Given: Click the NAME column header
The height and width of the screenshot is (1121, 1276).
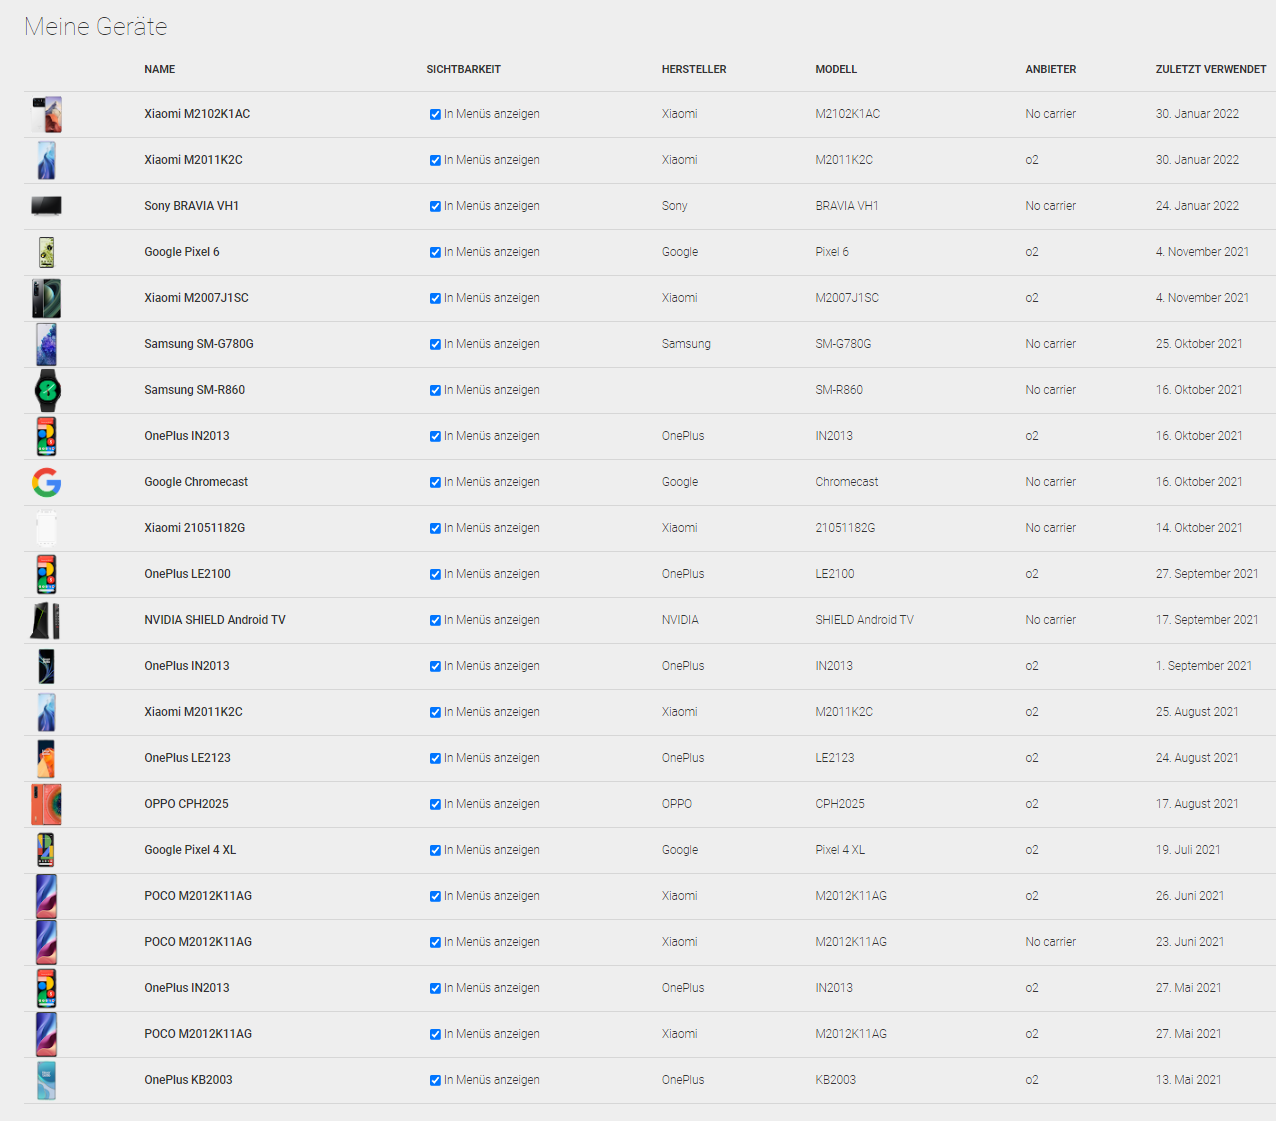Looking at the screenshot, I should point(159,69).
